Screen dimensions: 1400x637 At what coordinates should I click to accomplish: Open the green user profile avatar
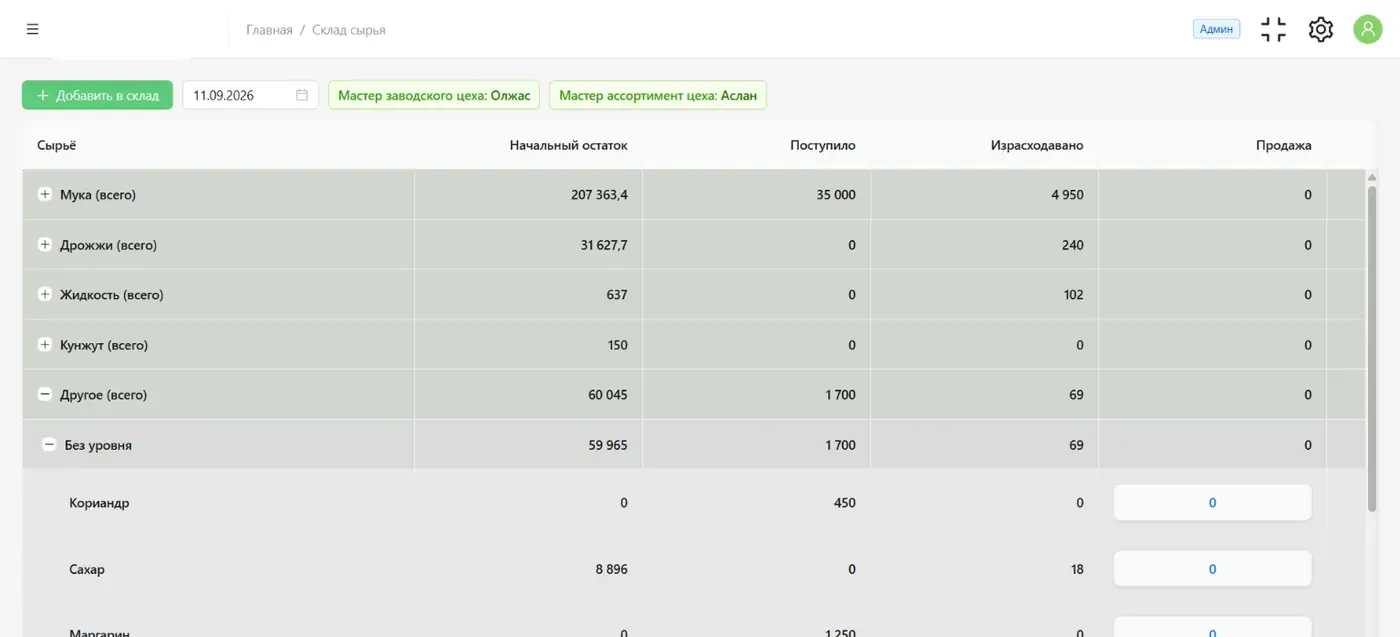click(x=1368, y=29)
